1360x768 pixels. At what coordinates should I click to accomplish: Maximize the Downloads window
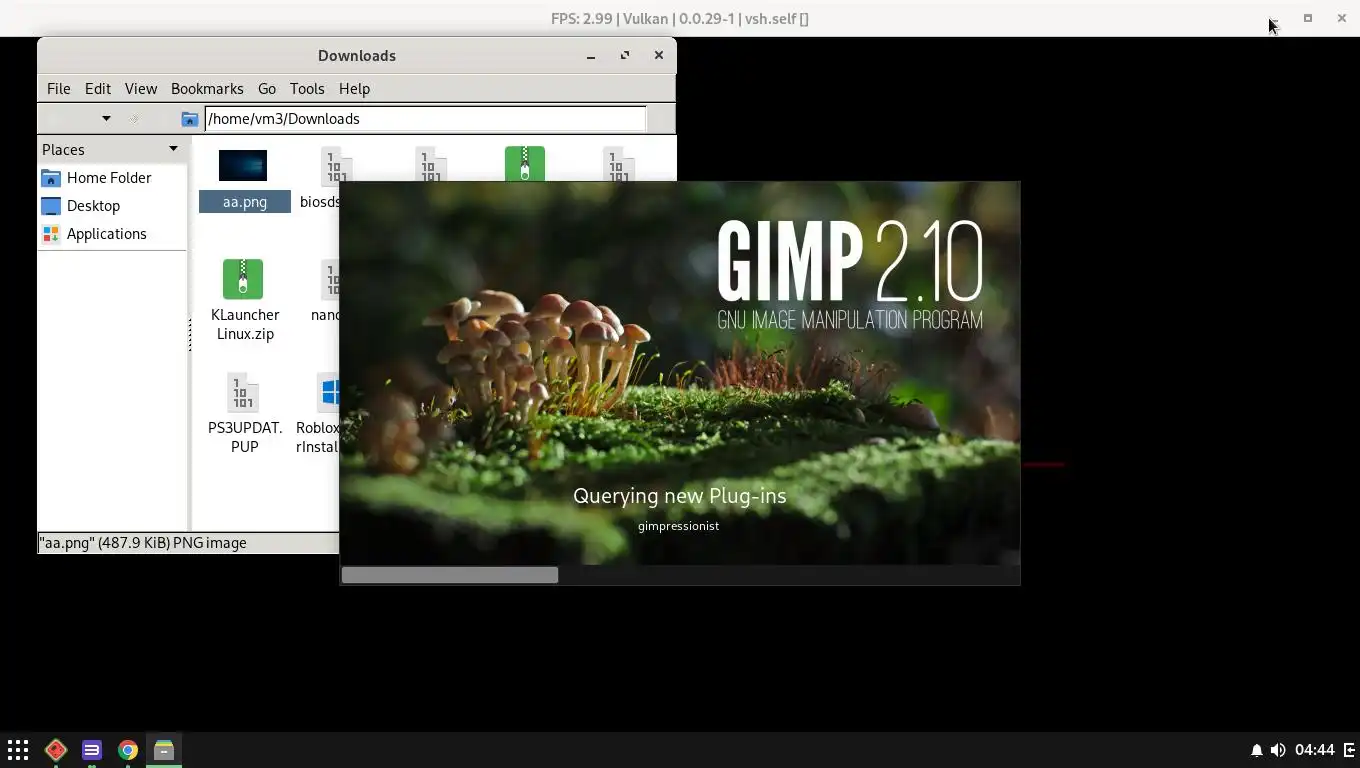point(625,56)
